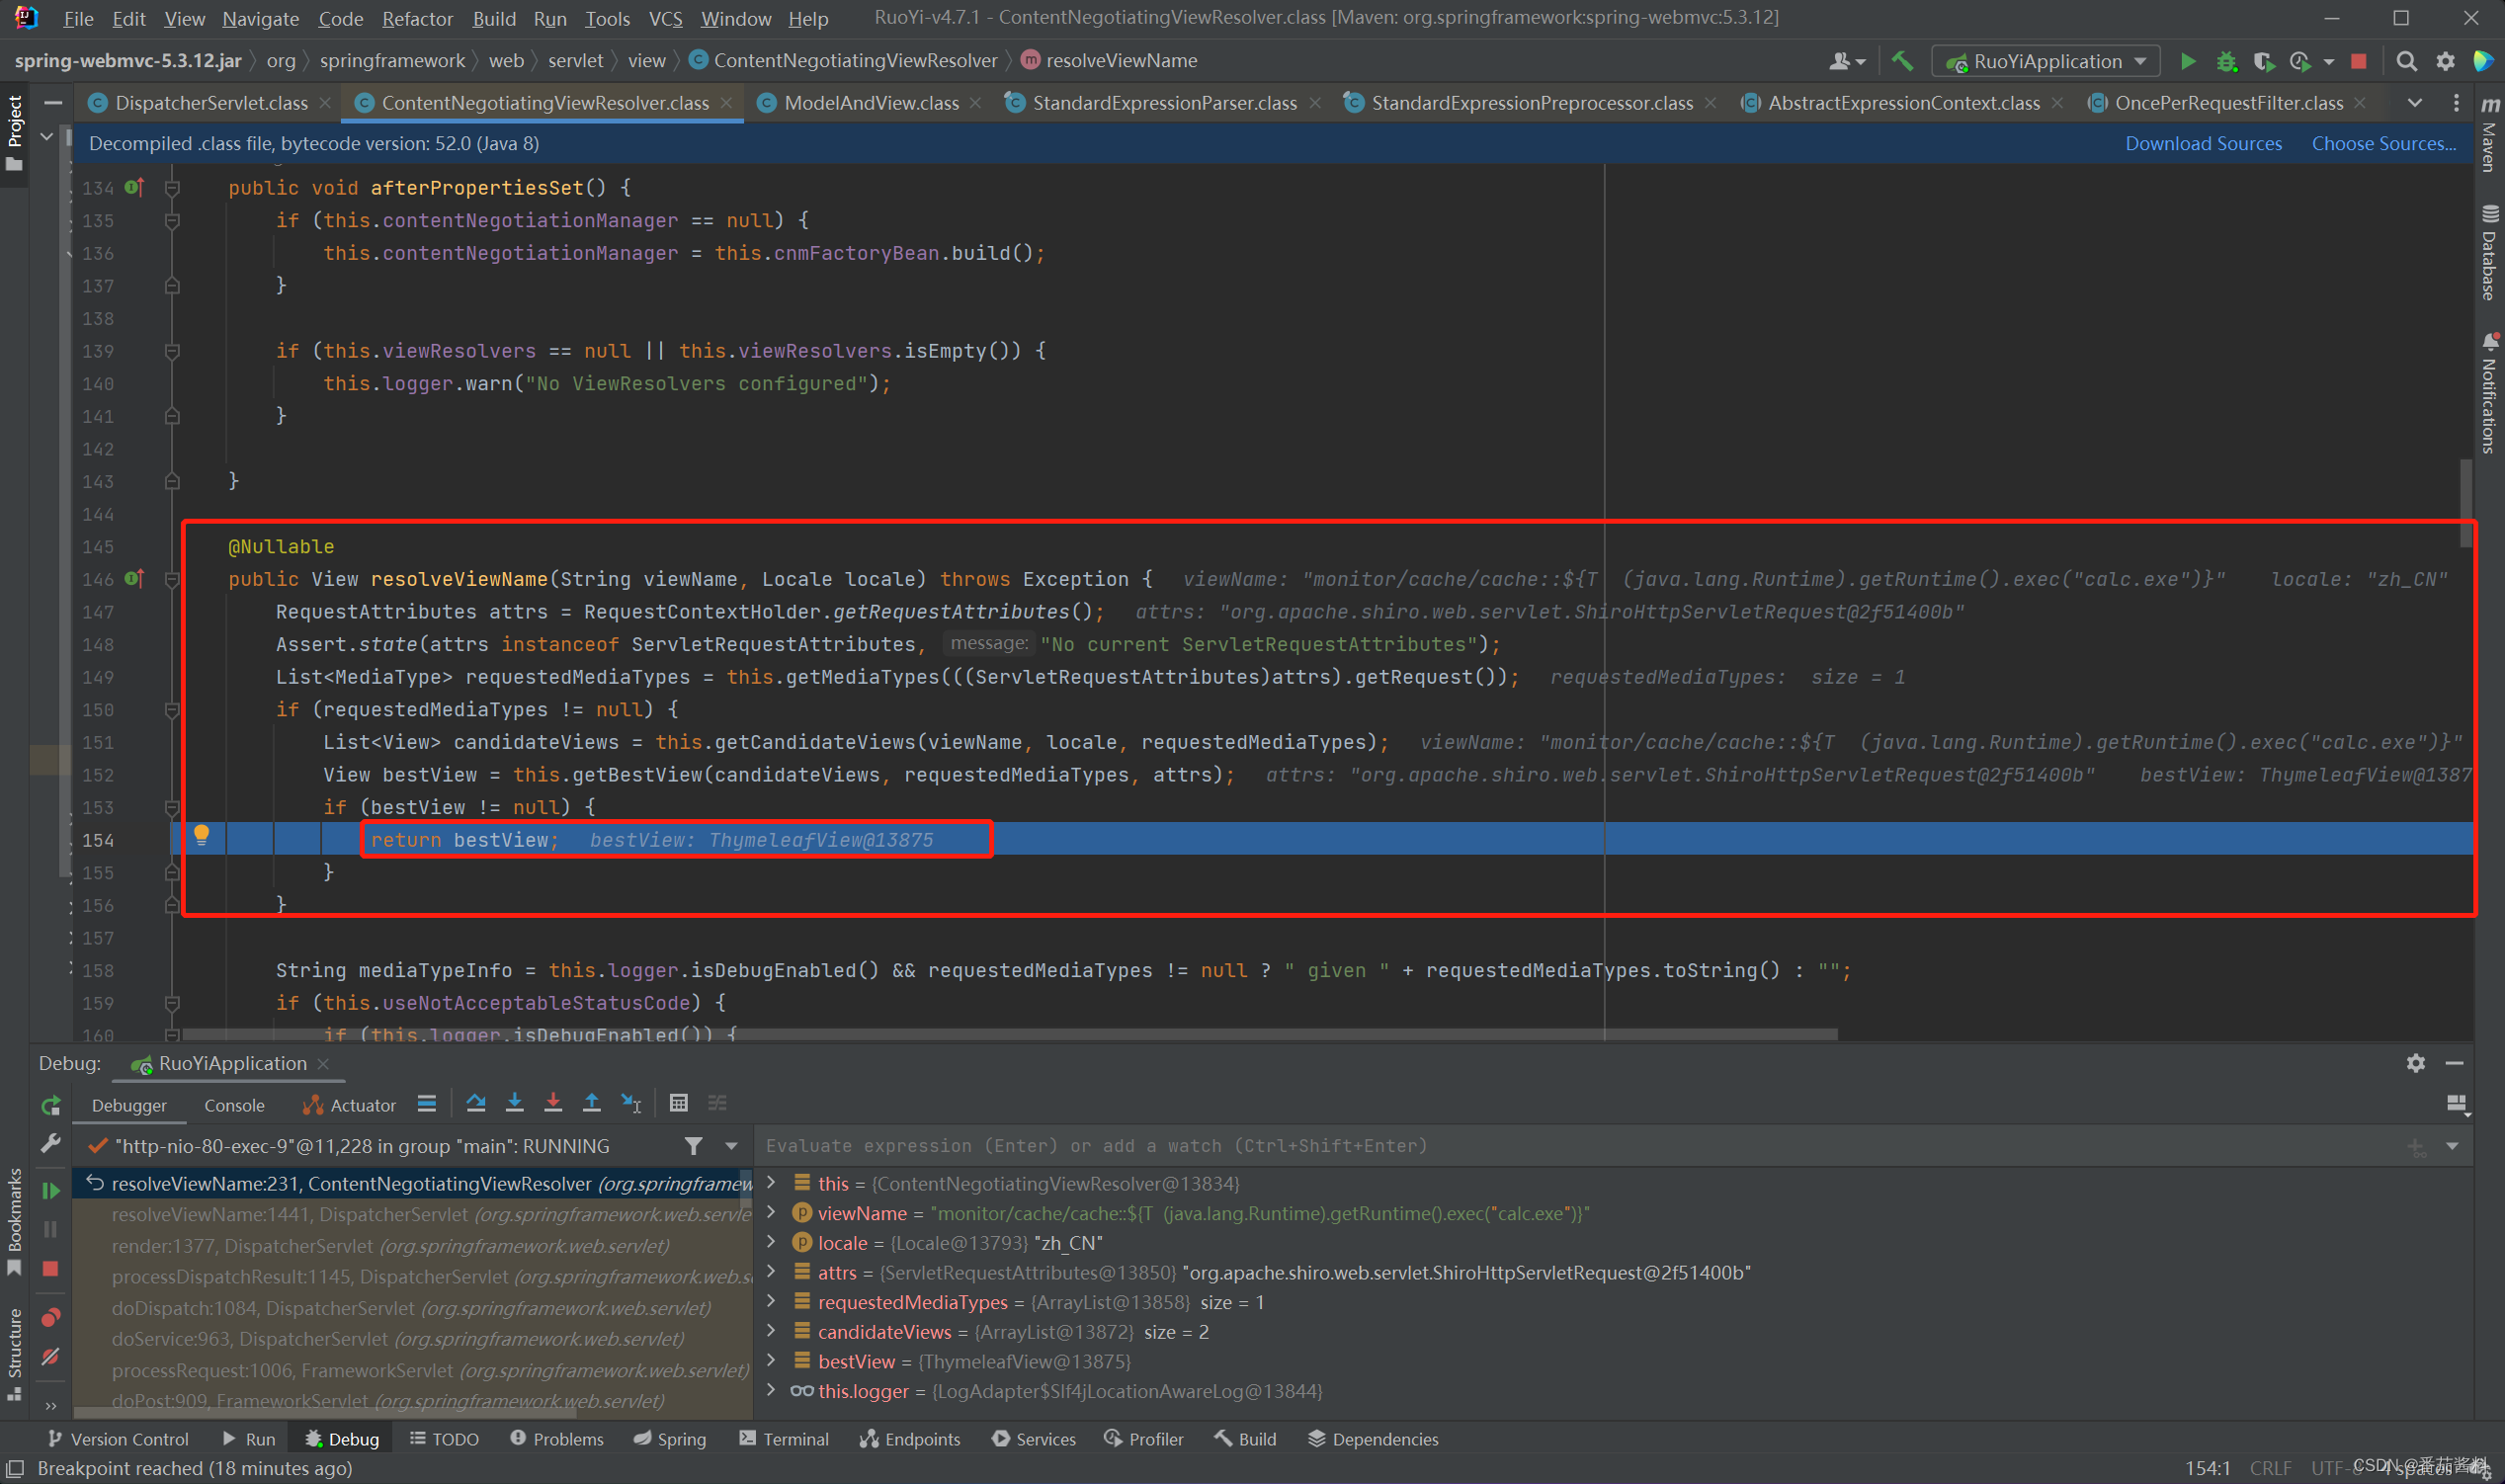The height and width of the screenshot is (1484, 2505).
Task: Click the editor horizontal scrollbar
Action: click(x=1010, y=1035)
